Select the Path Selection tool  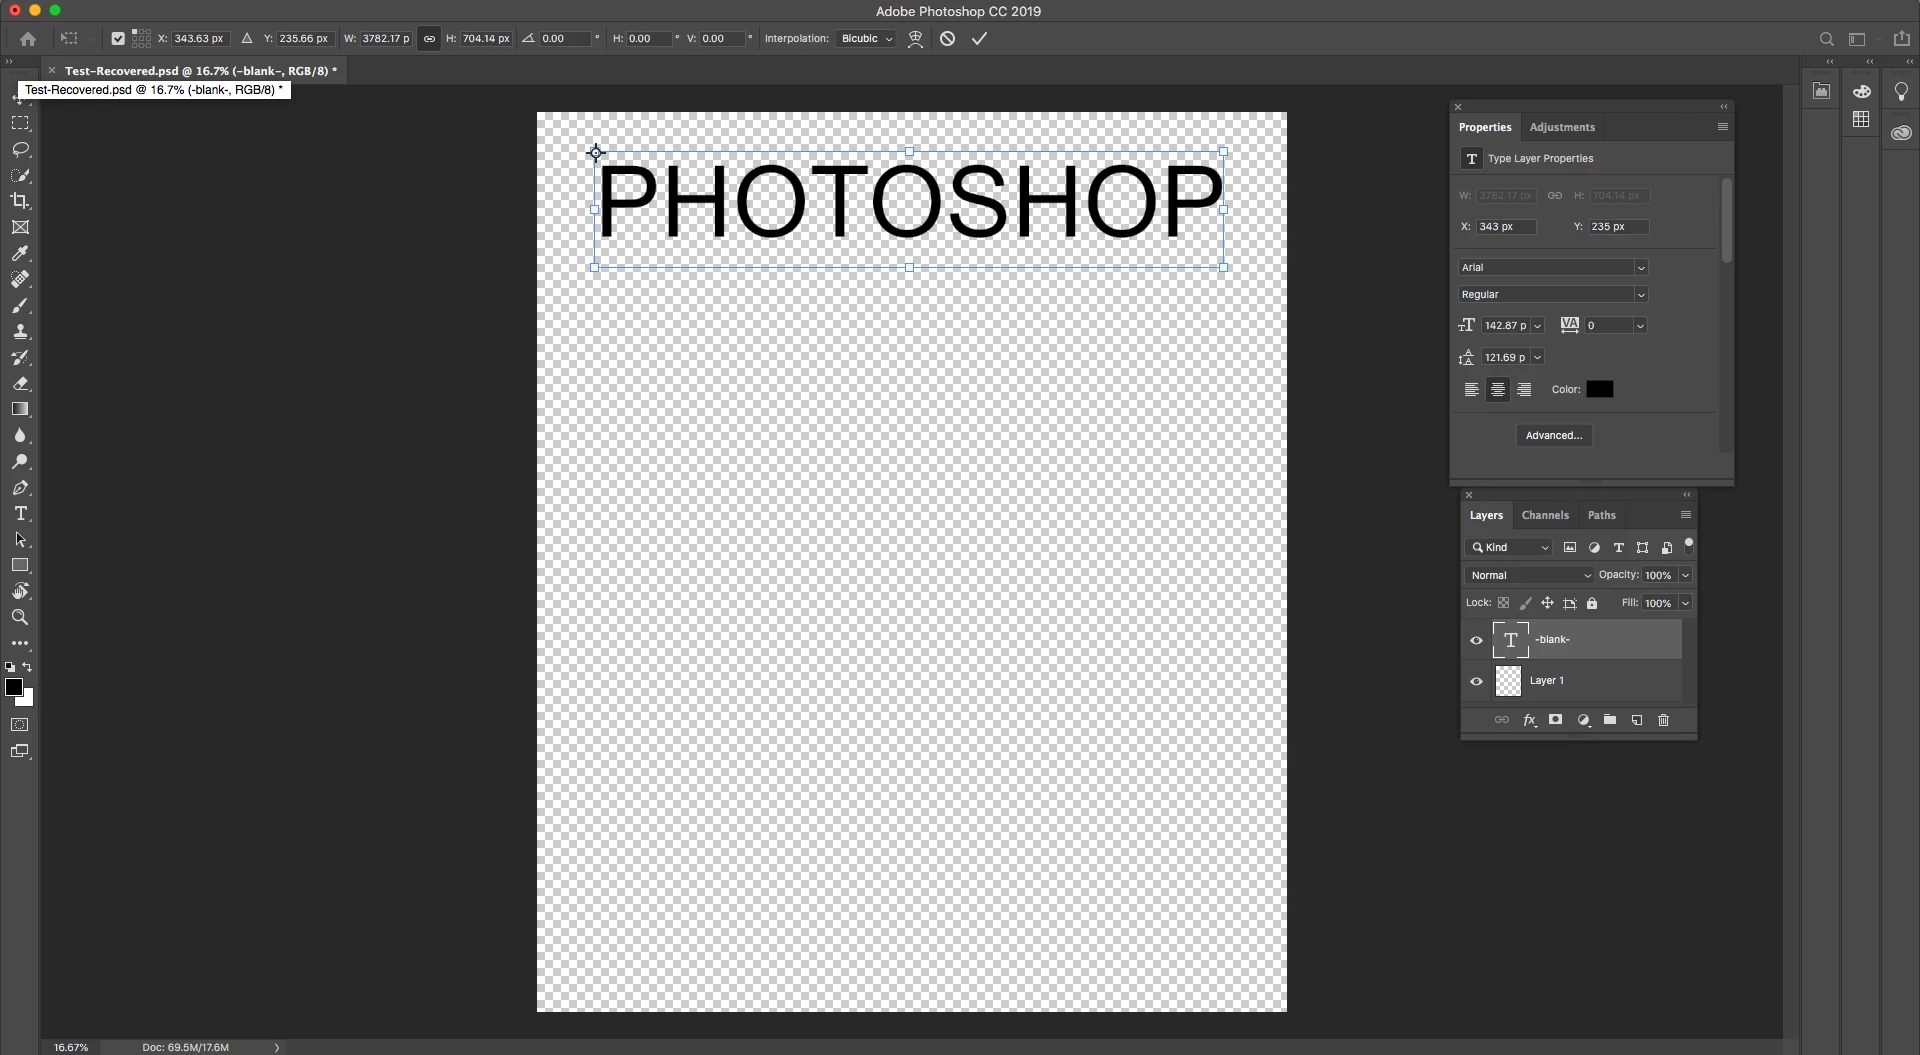(x=20, y=539)
